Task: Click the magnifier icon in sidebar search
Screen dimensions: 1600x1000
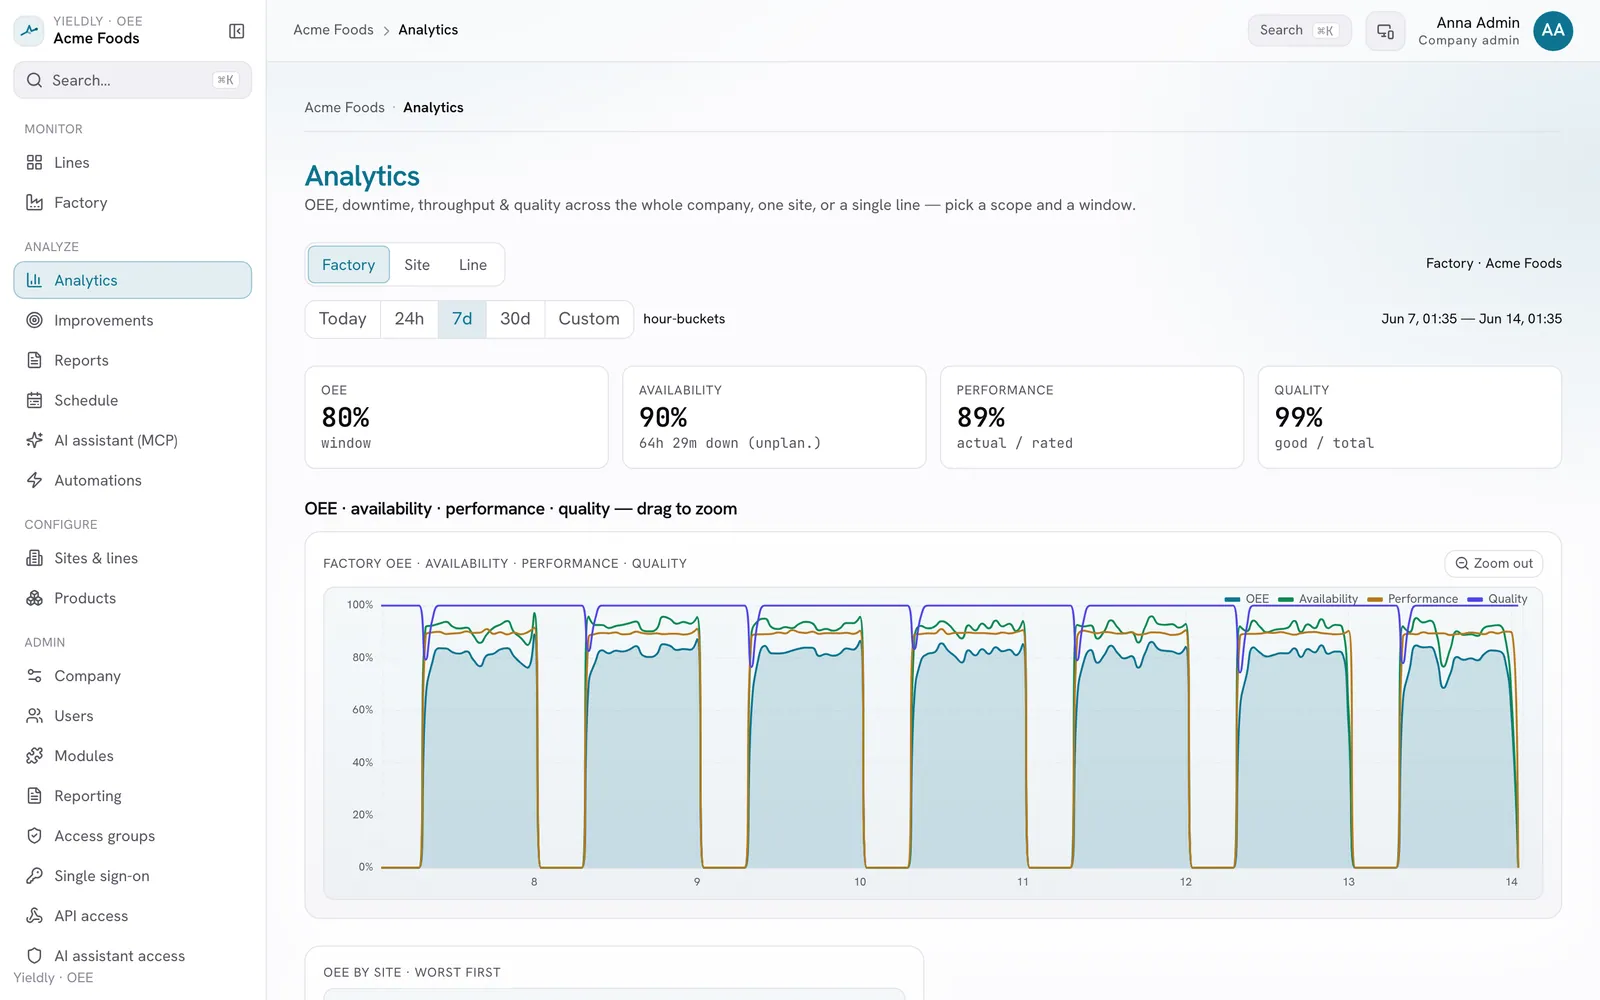Action: (34, 80)
